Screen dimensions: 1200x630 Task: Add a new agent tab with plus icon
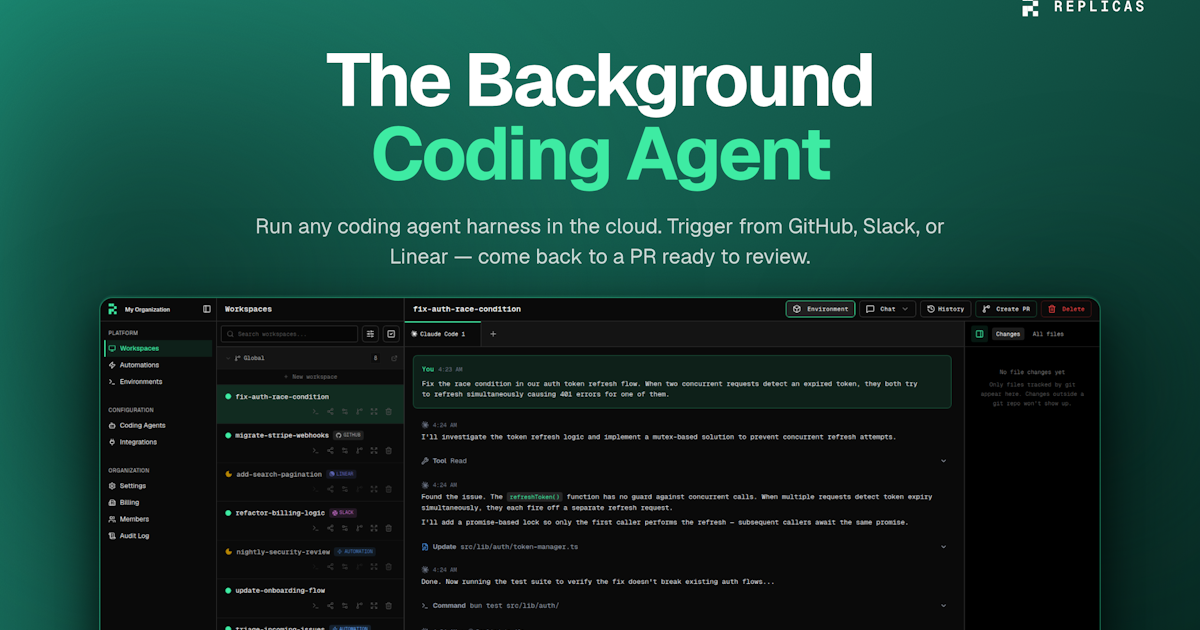coord(492,334)
